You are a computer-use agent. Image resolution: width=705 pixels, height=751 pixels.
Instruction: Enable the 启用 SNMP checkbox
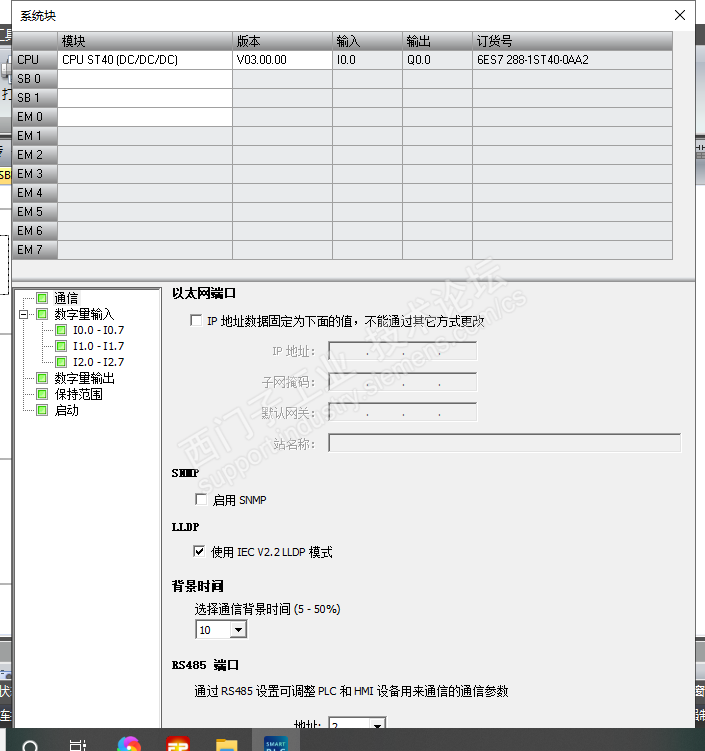(x=201, y=499)
